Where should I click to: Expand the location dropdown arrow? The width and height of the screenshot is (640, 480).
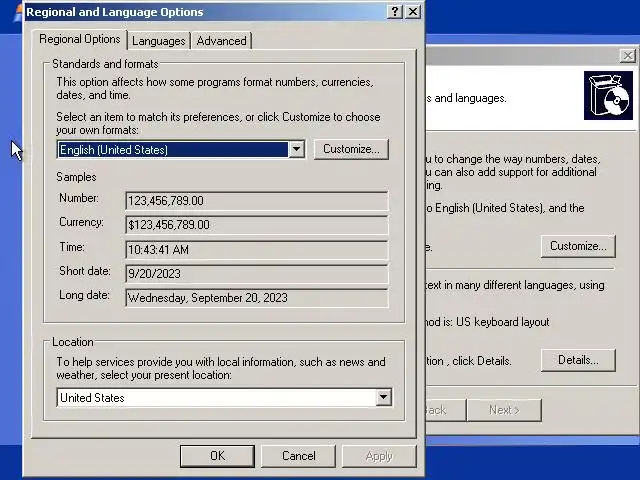pos(383,397)
